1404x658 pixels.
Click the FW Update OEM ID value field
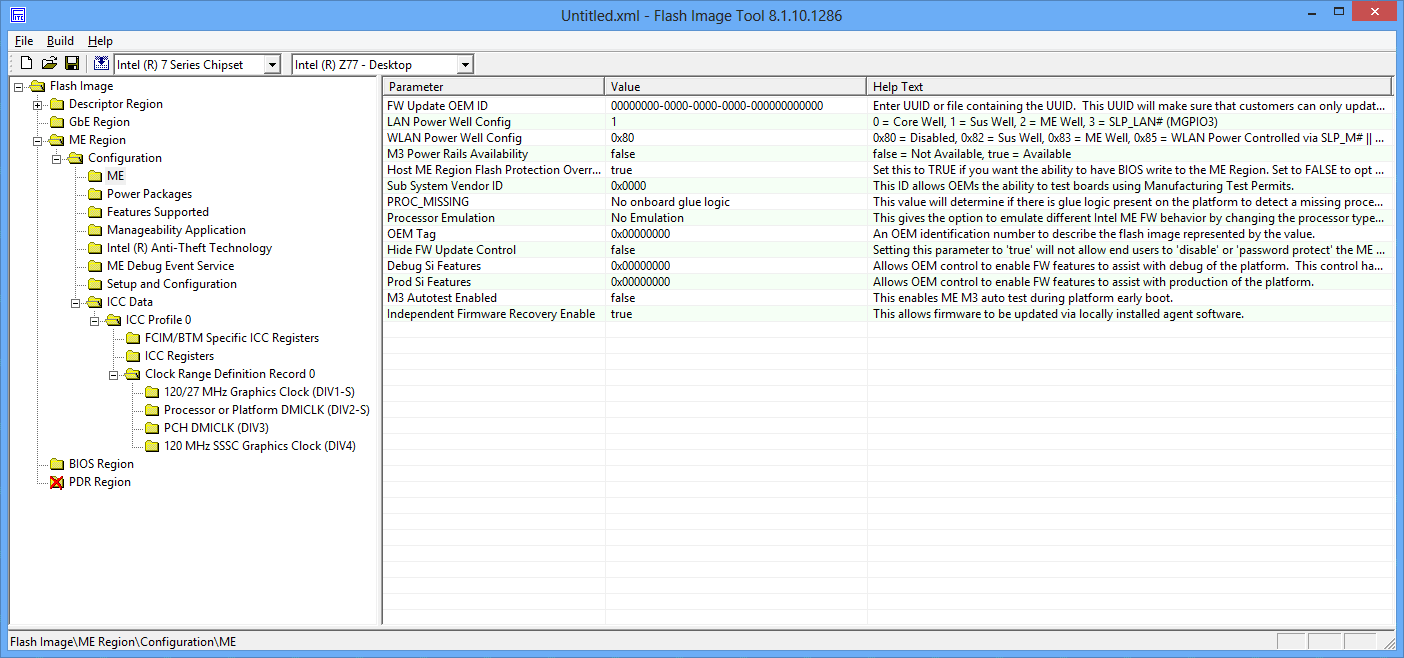tap(720, 105)
